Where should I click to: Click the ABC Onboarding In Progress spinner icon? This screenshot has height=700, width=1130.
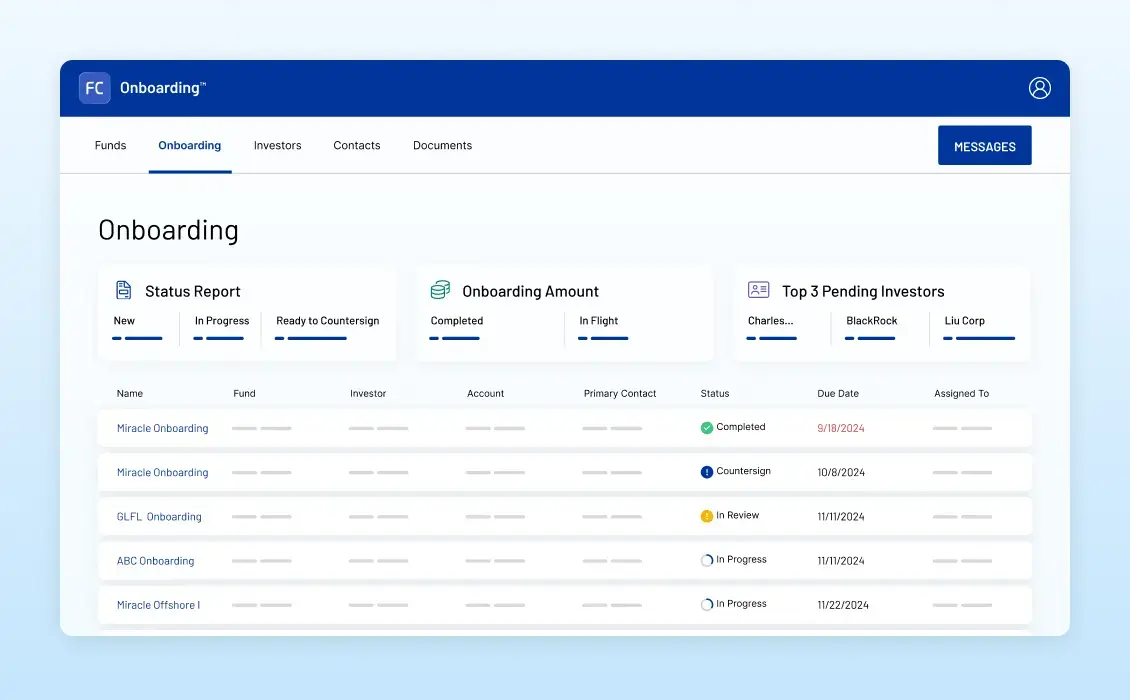[707, 561]
